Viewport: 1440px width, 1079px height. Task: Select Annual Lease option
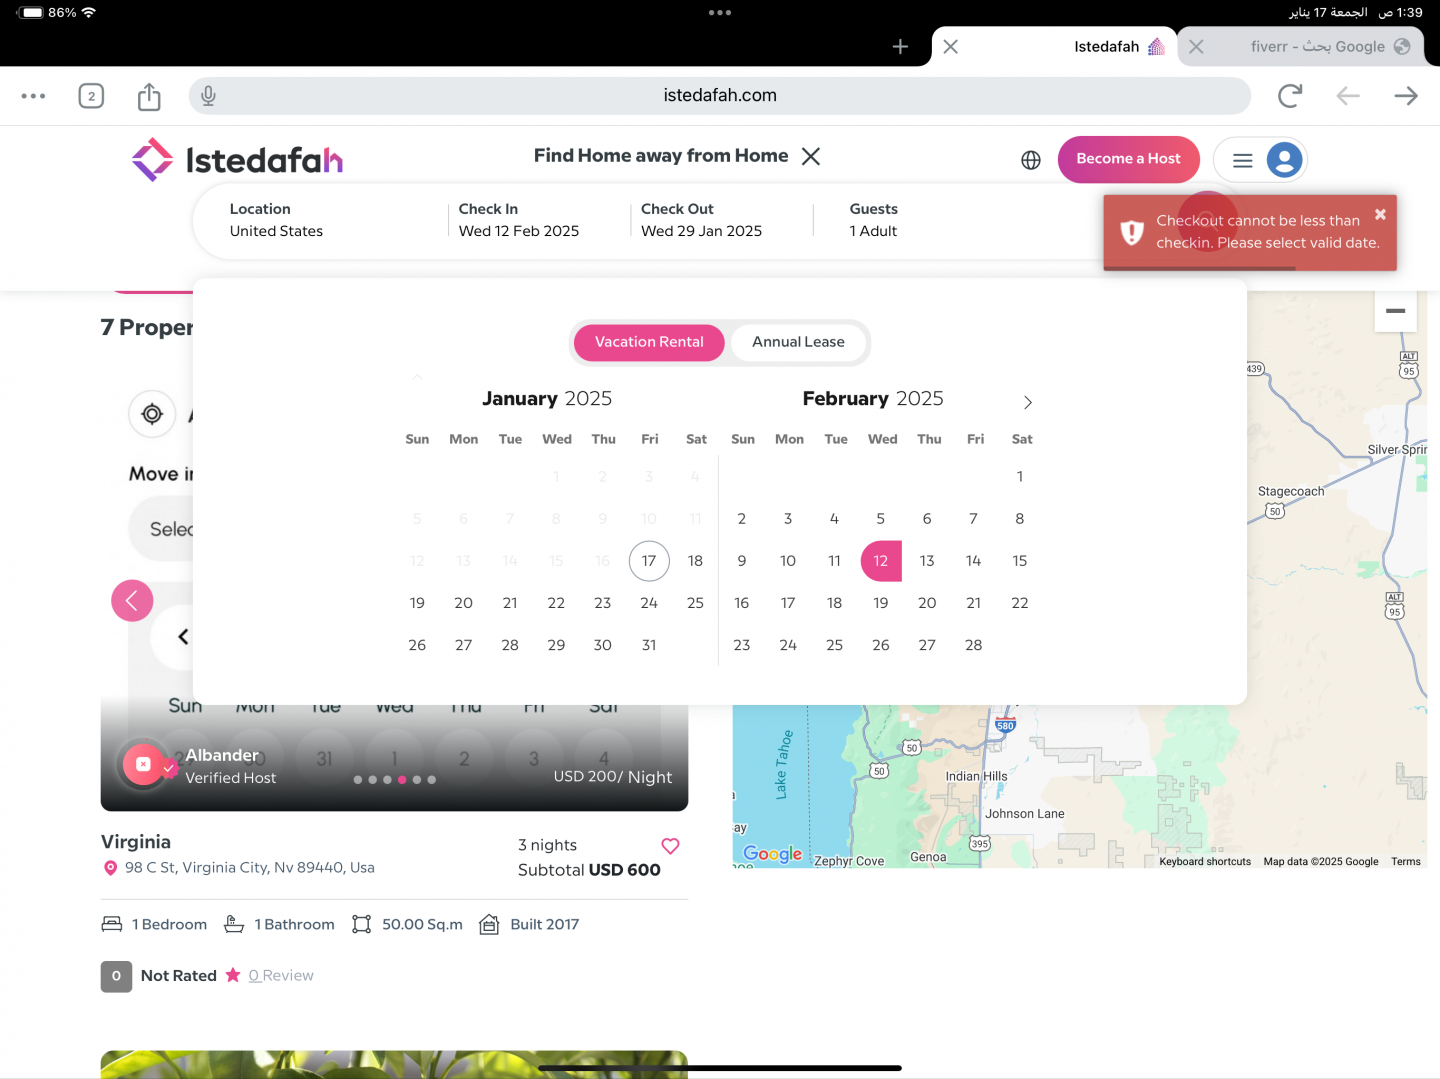click(x=798, y=342)
